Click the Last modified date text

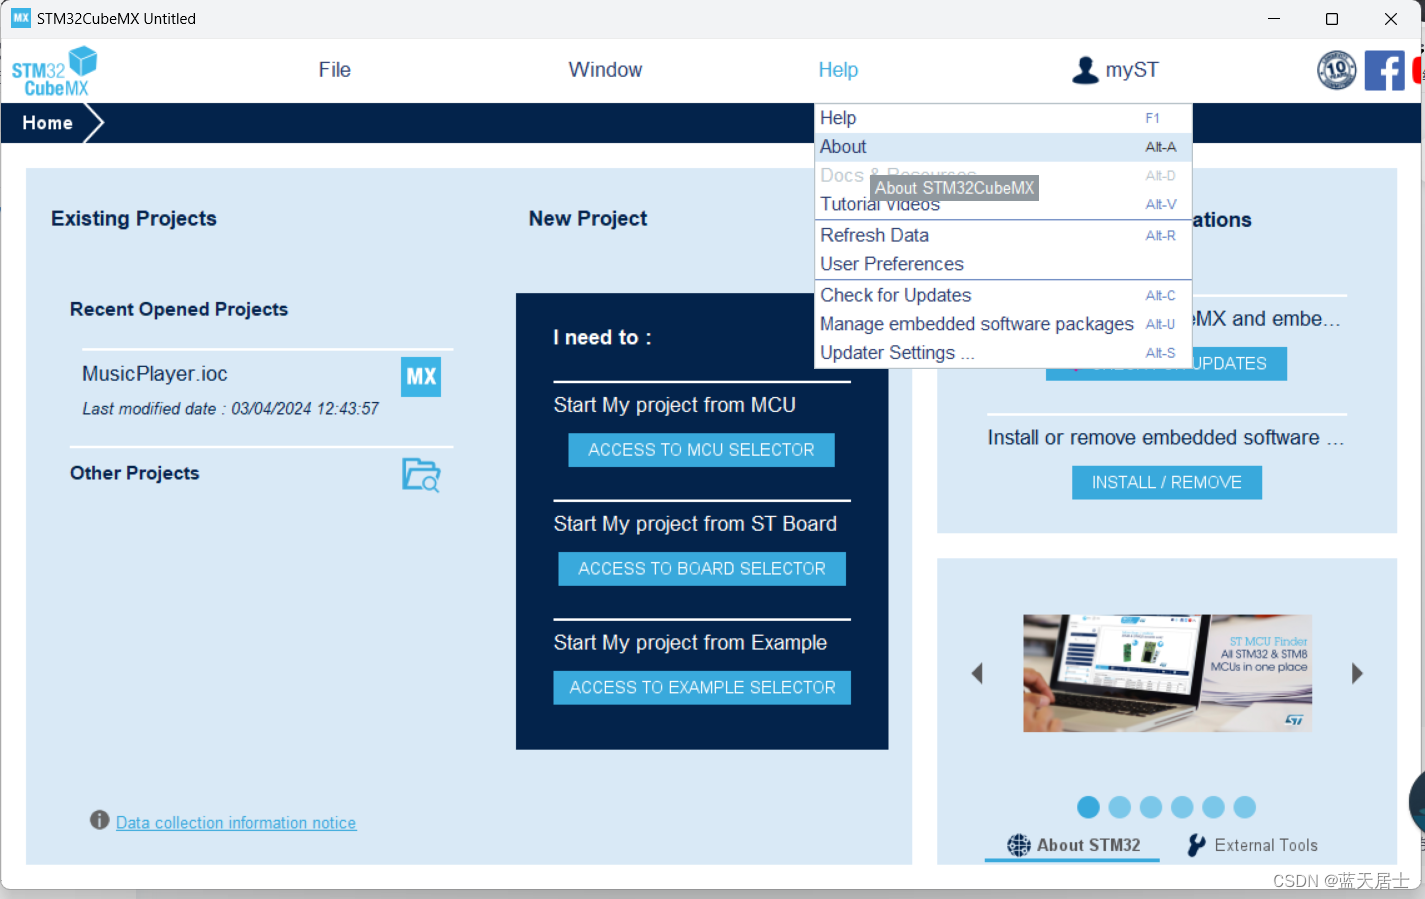pyautogui.click(x=230, y=409)
